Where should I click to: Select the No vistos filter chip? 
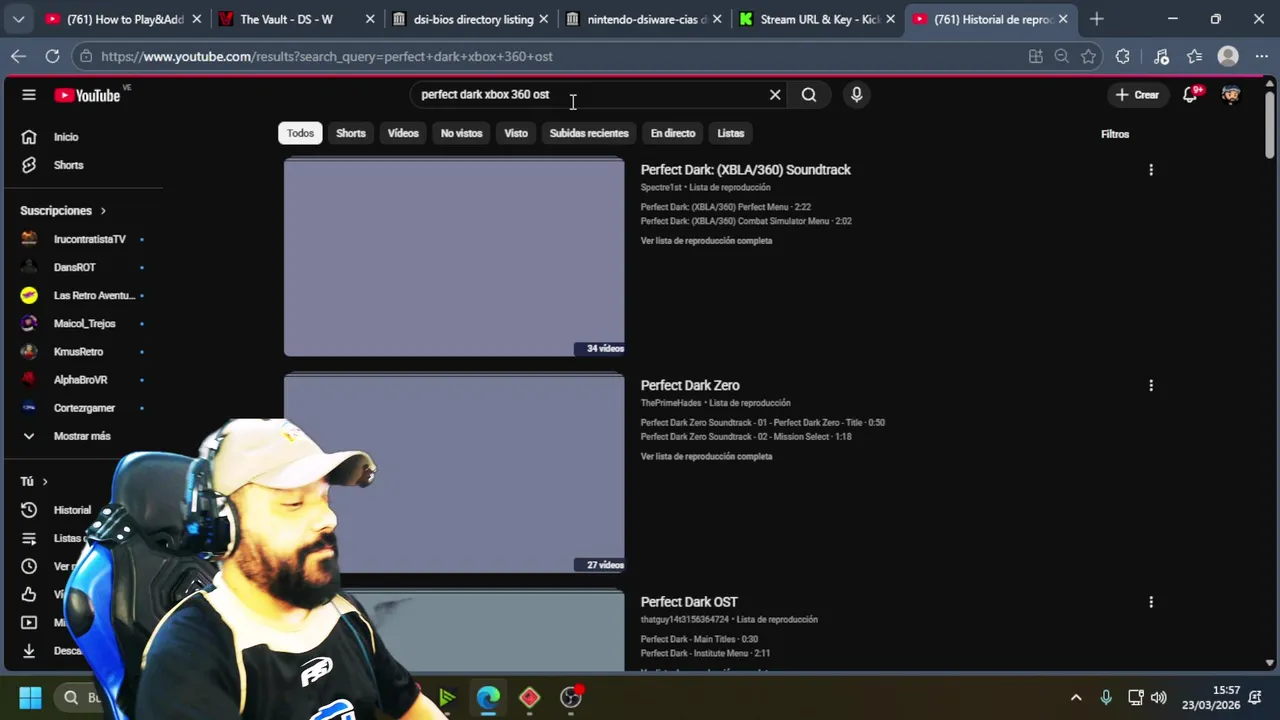(461, 133)
